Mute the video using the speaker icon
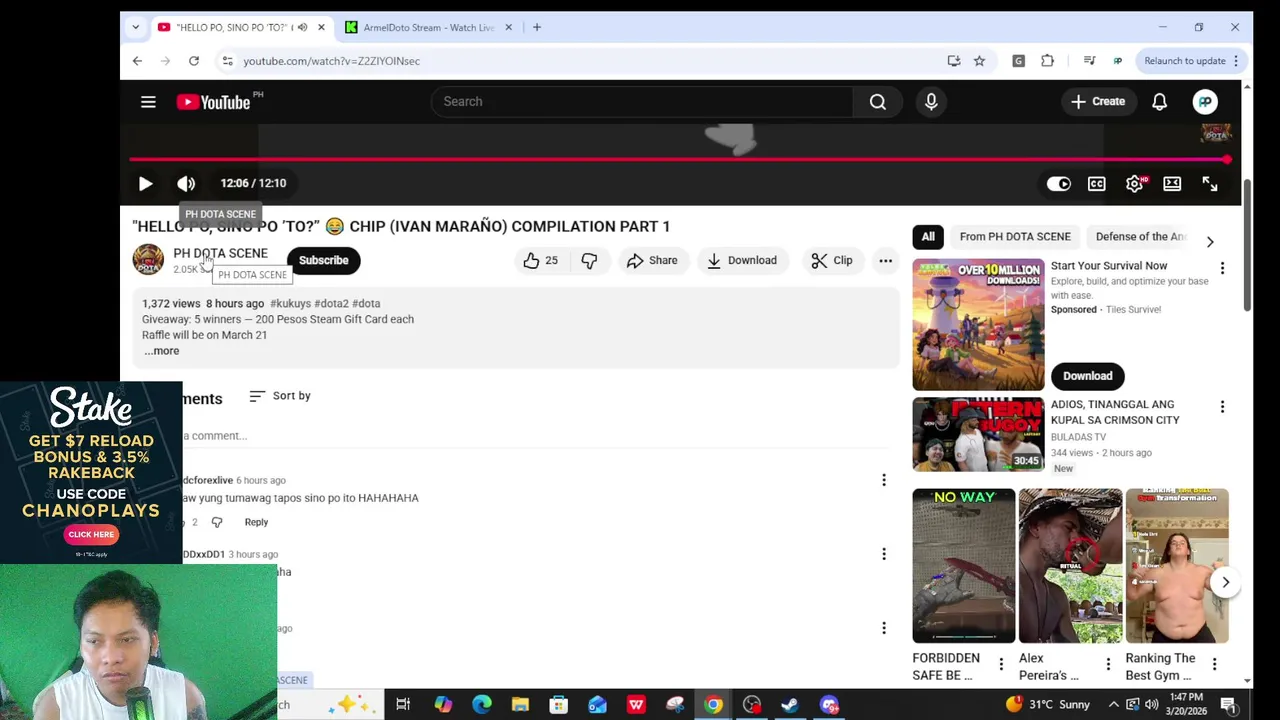 (x=186, y=183)
